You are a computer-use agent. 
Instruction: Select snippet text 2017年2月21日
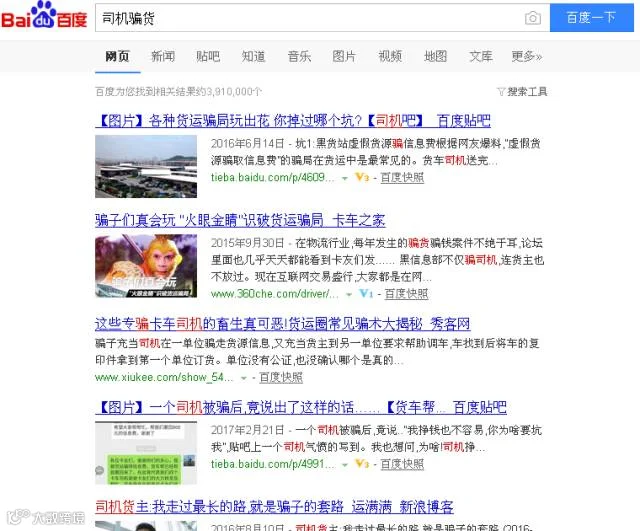click(x=248, y=430)
